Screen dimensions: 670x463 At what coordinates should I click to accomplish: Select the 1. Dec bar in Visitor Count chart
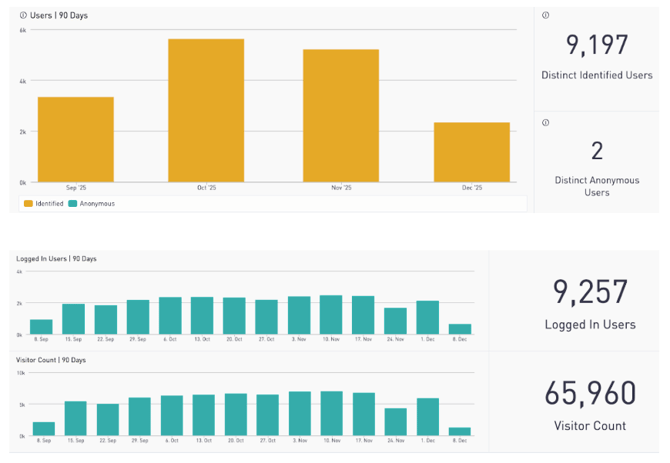[x=428, y=417]
